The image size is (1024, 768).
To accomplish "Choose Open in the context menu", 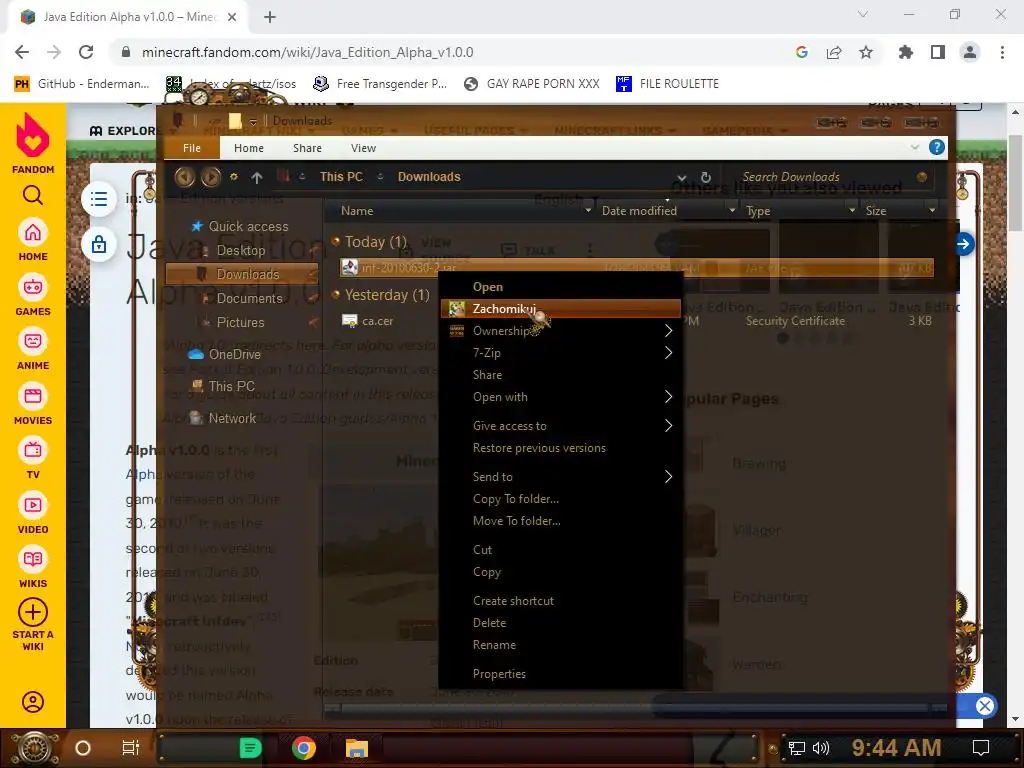I will pos(561,287).
